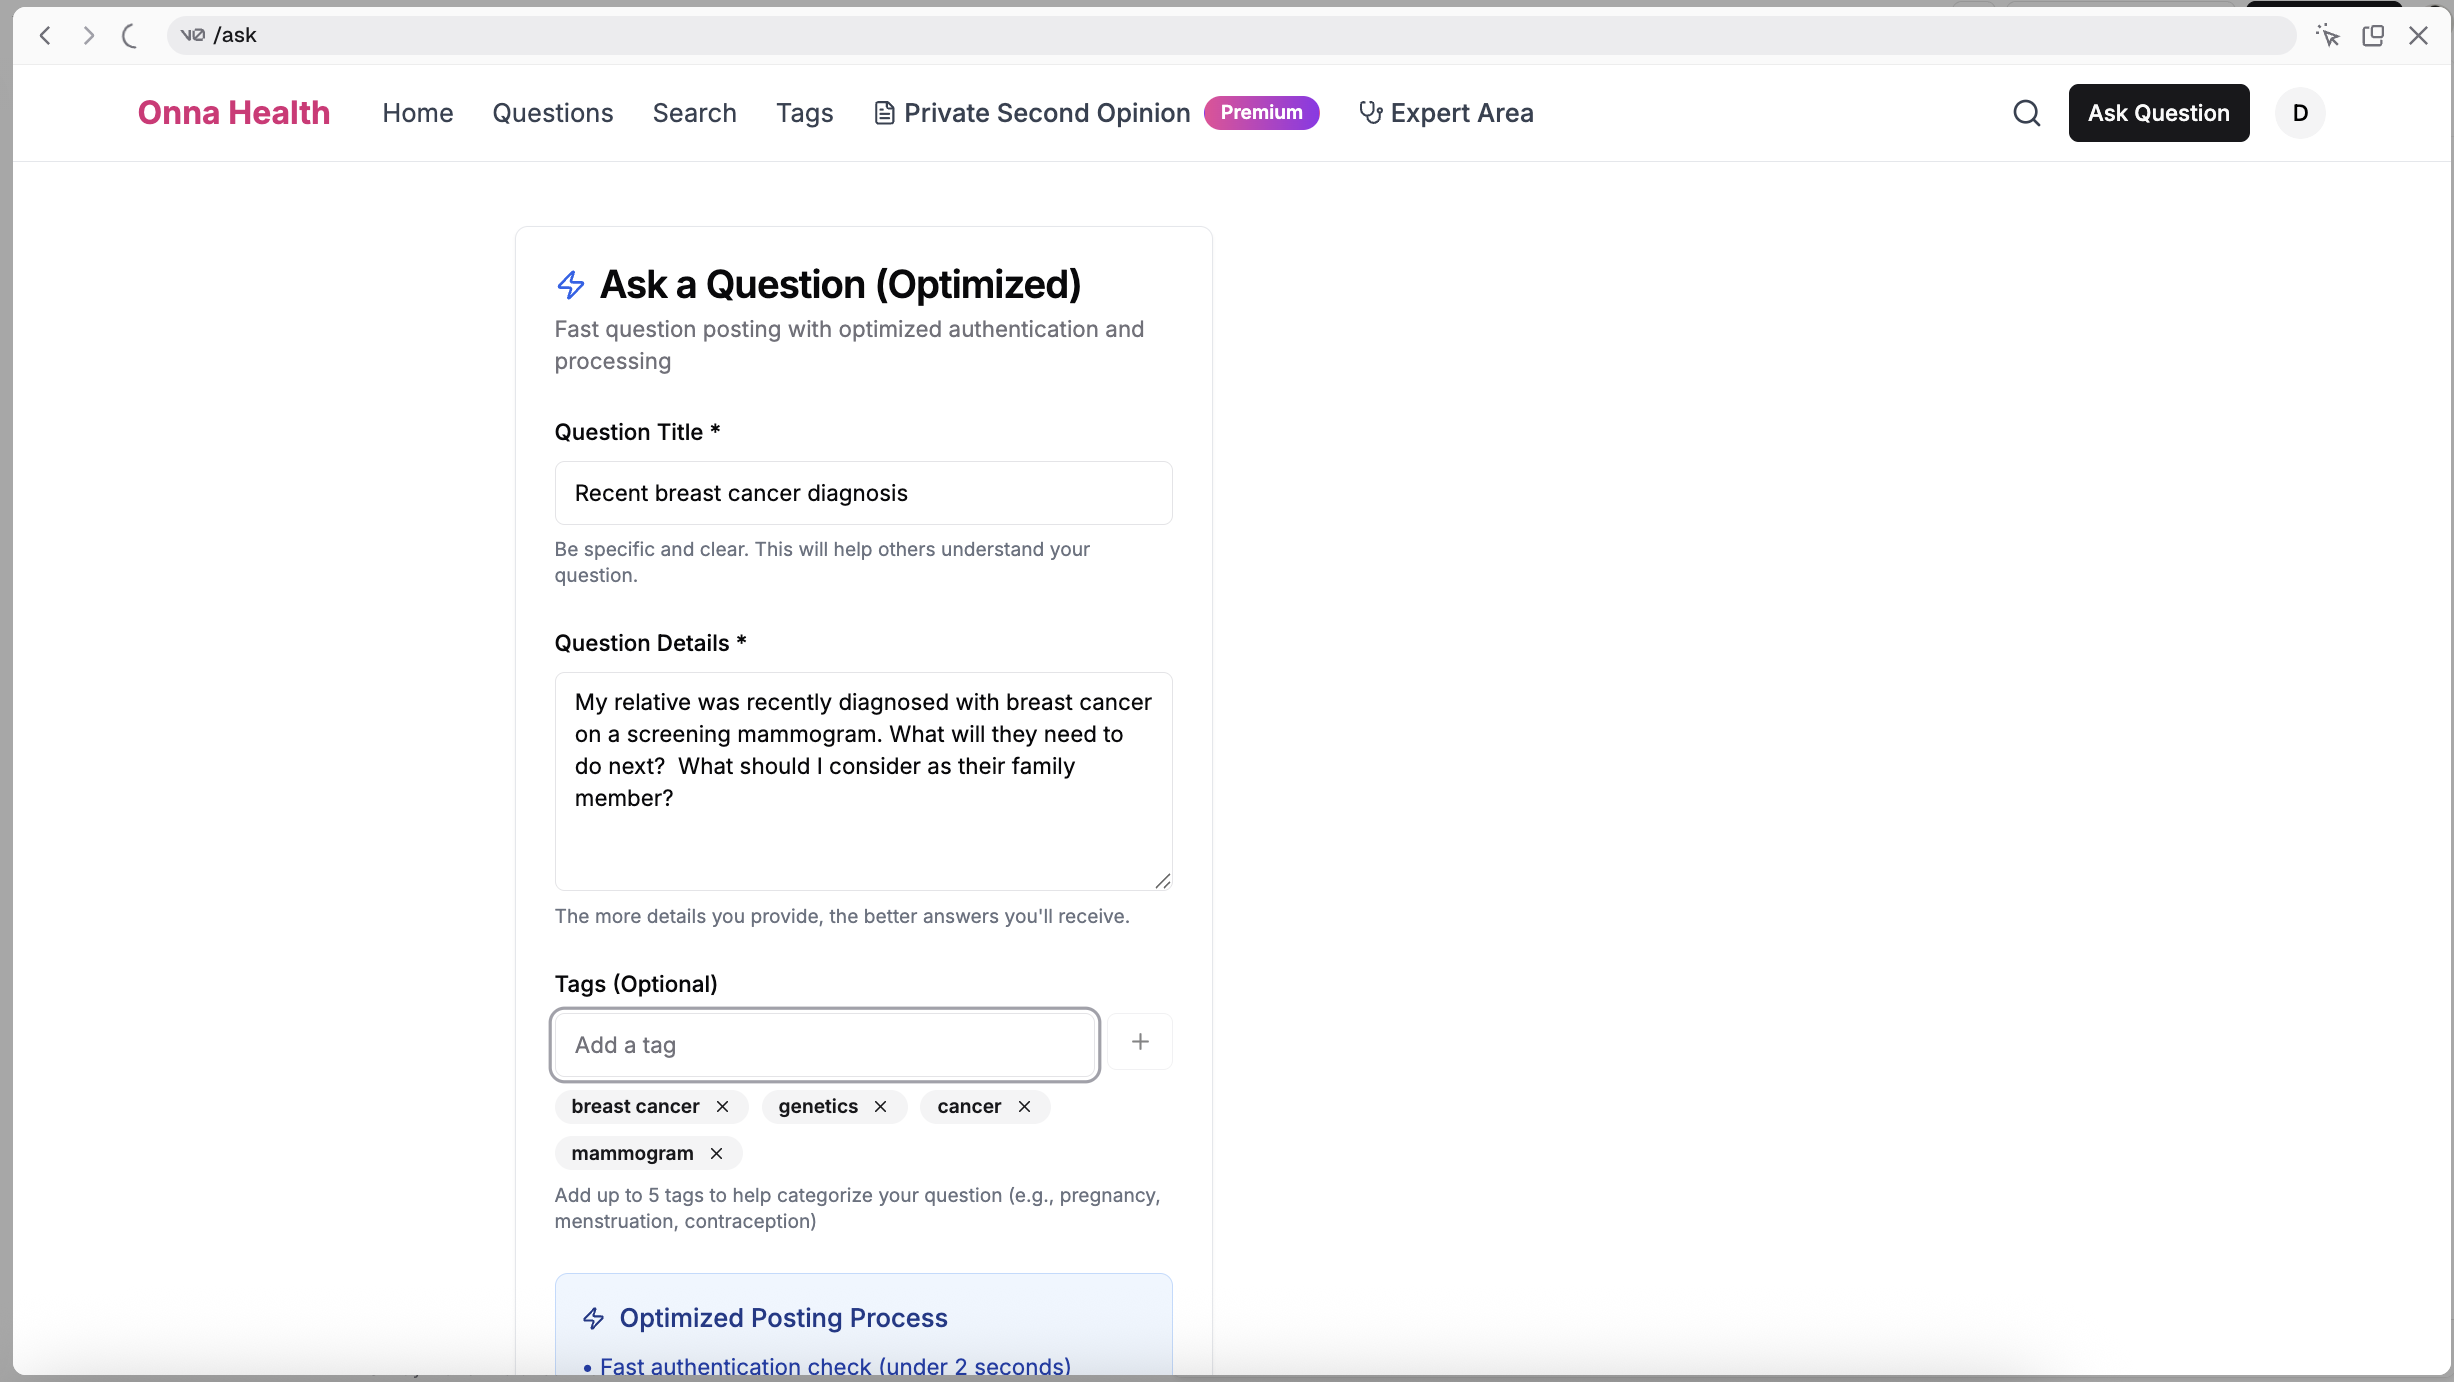The height and width of the screenshot is (1382, 2454).
Task: Open the Tags navigation item
Action: point(804,113)
